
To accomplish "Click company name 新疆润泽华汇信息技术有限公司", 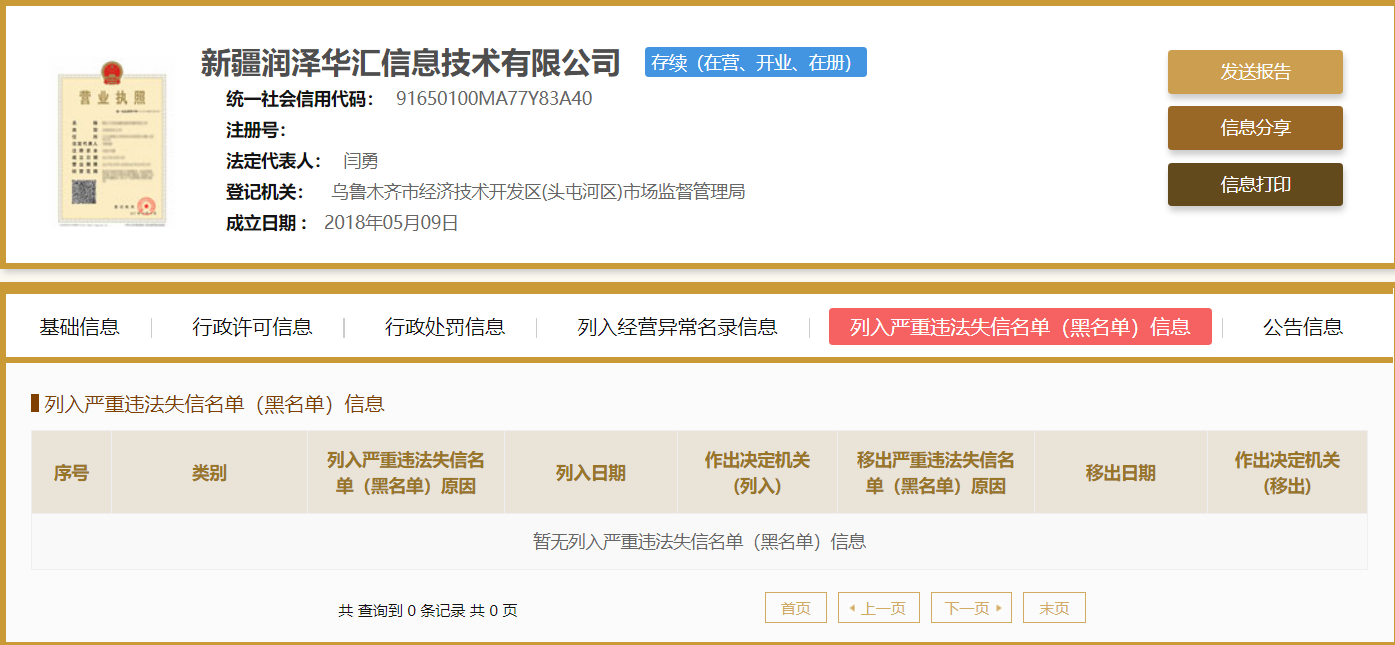I will 411,62.
